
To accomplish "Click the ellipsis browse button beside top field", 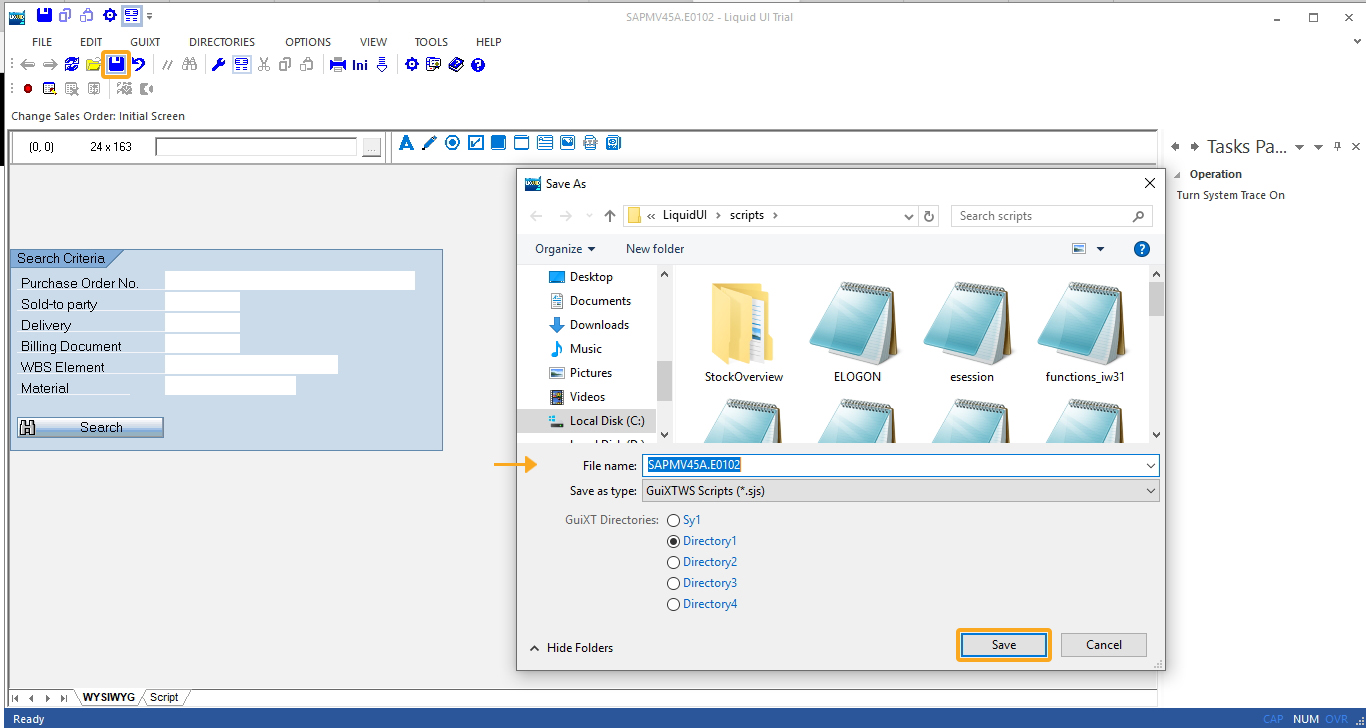I will (371, 147).
